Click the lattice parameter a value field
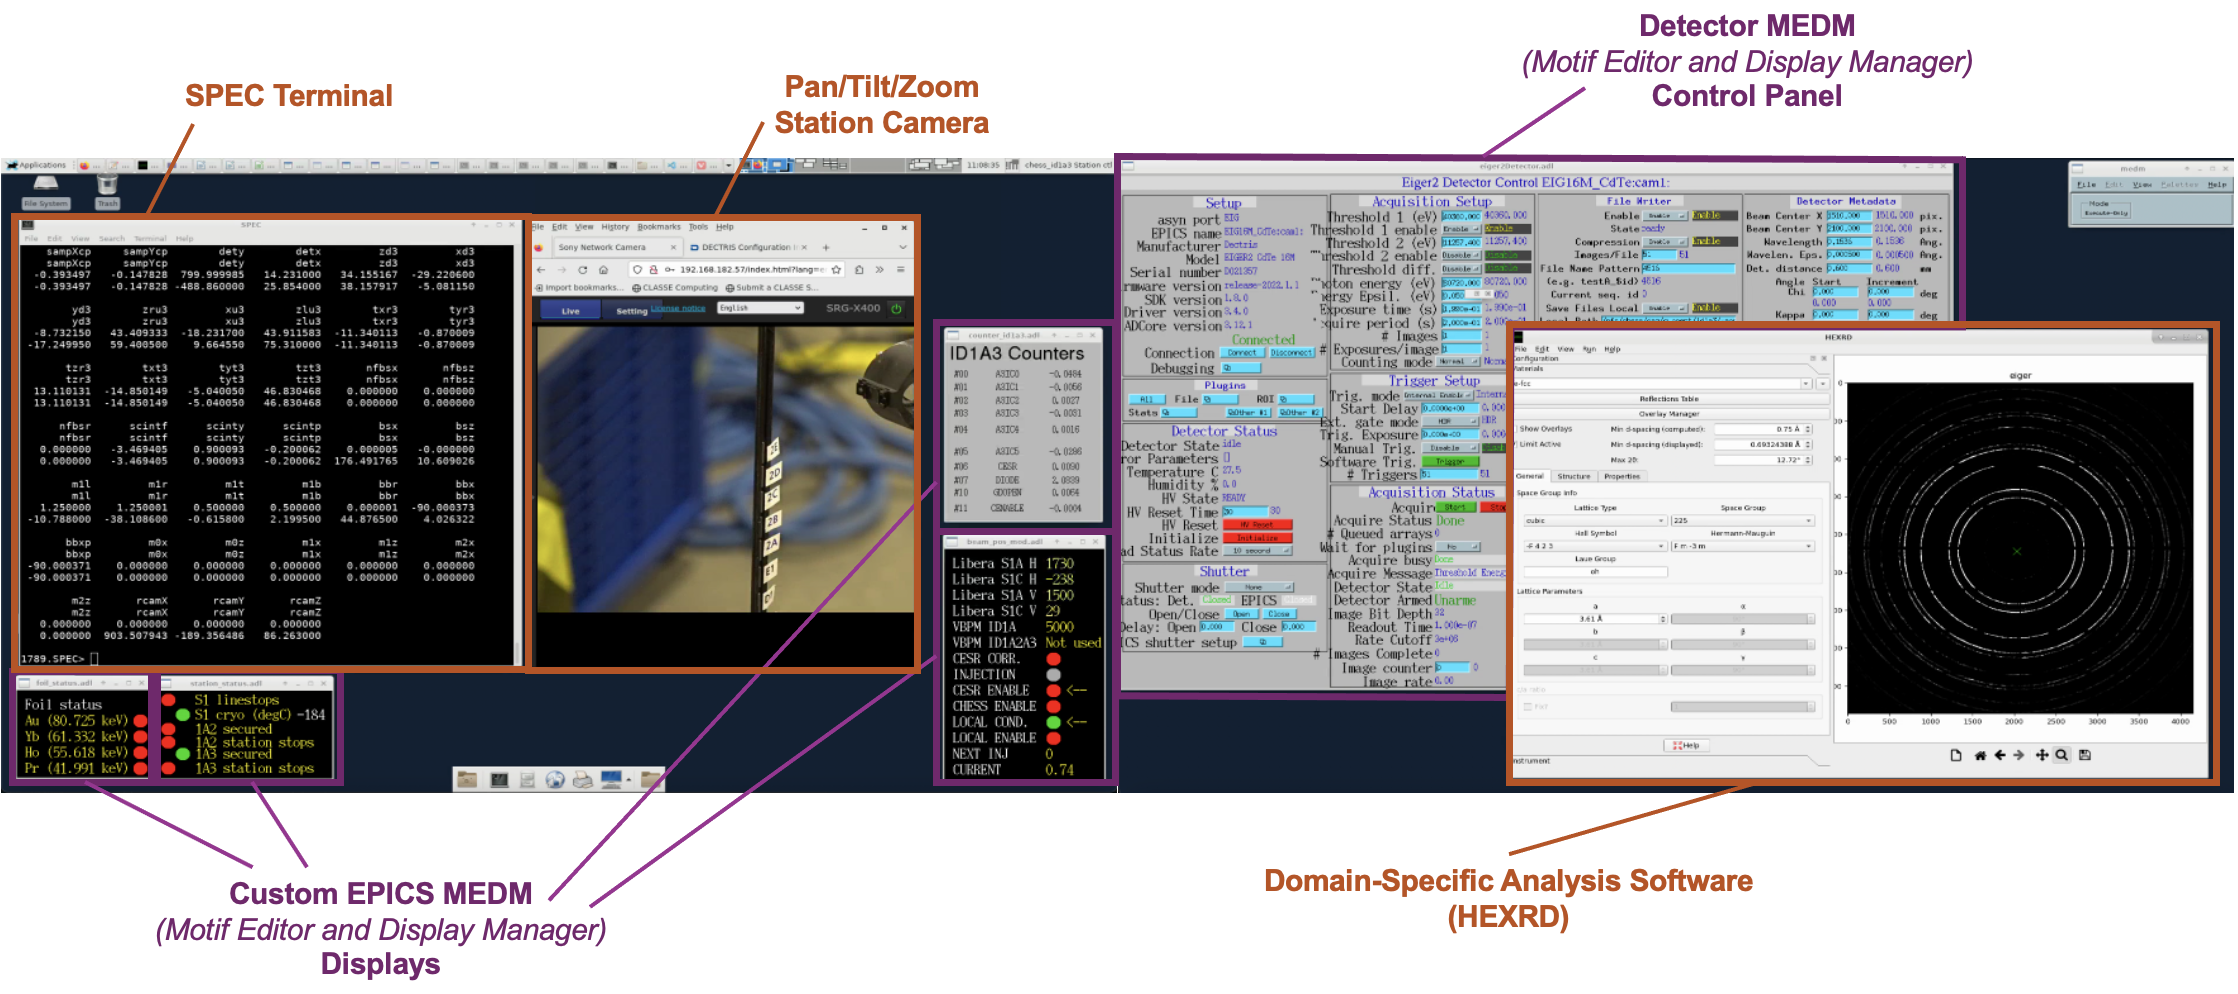 click(1592, 619)
